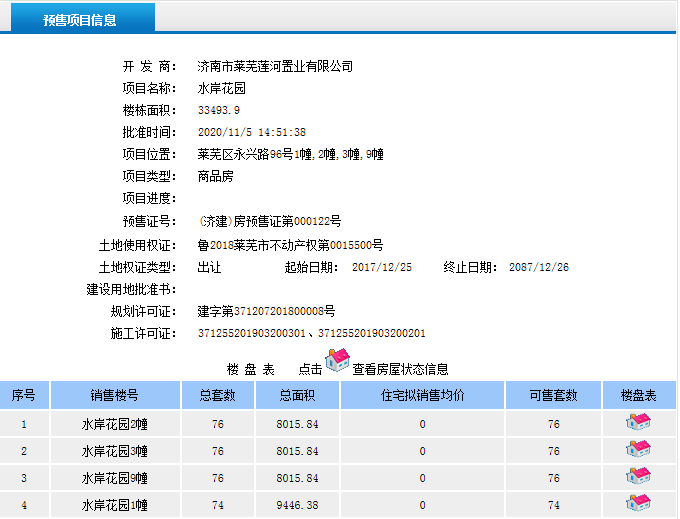Click the 序号 column header
Image resolution: width=680 pixels, height=519 pixels.
(x=24, y=395)
